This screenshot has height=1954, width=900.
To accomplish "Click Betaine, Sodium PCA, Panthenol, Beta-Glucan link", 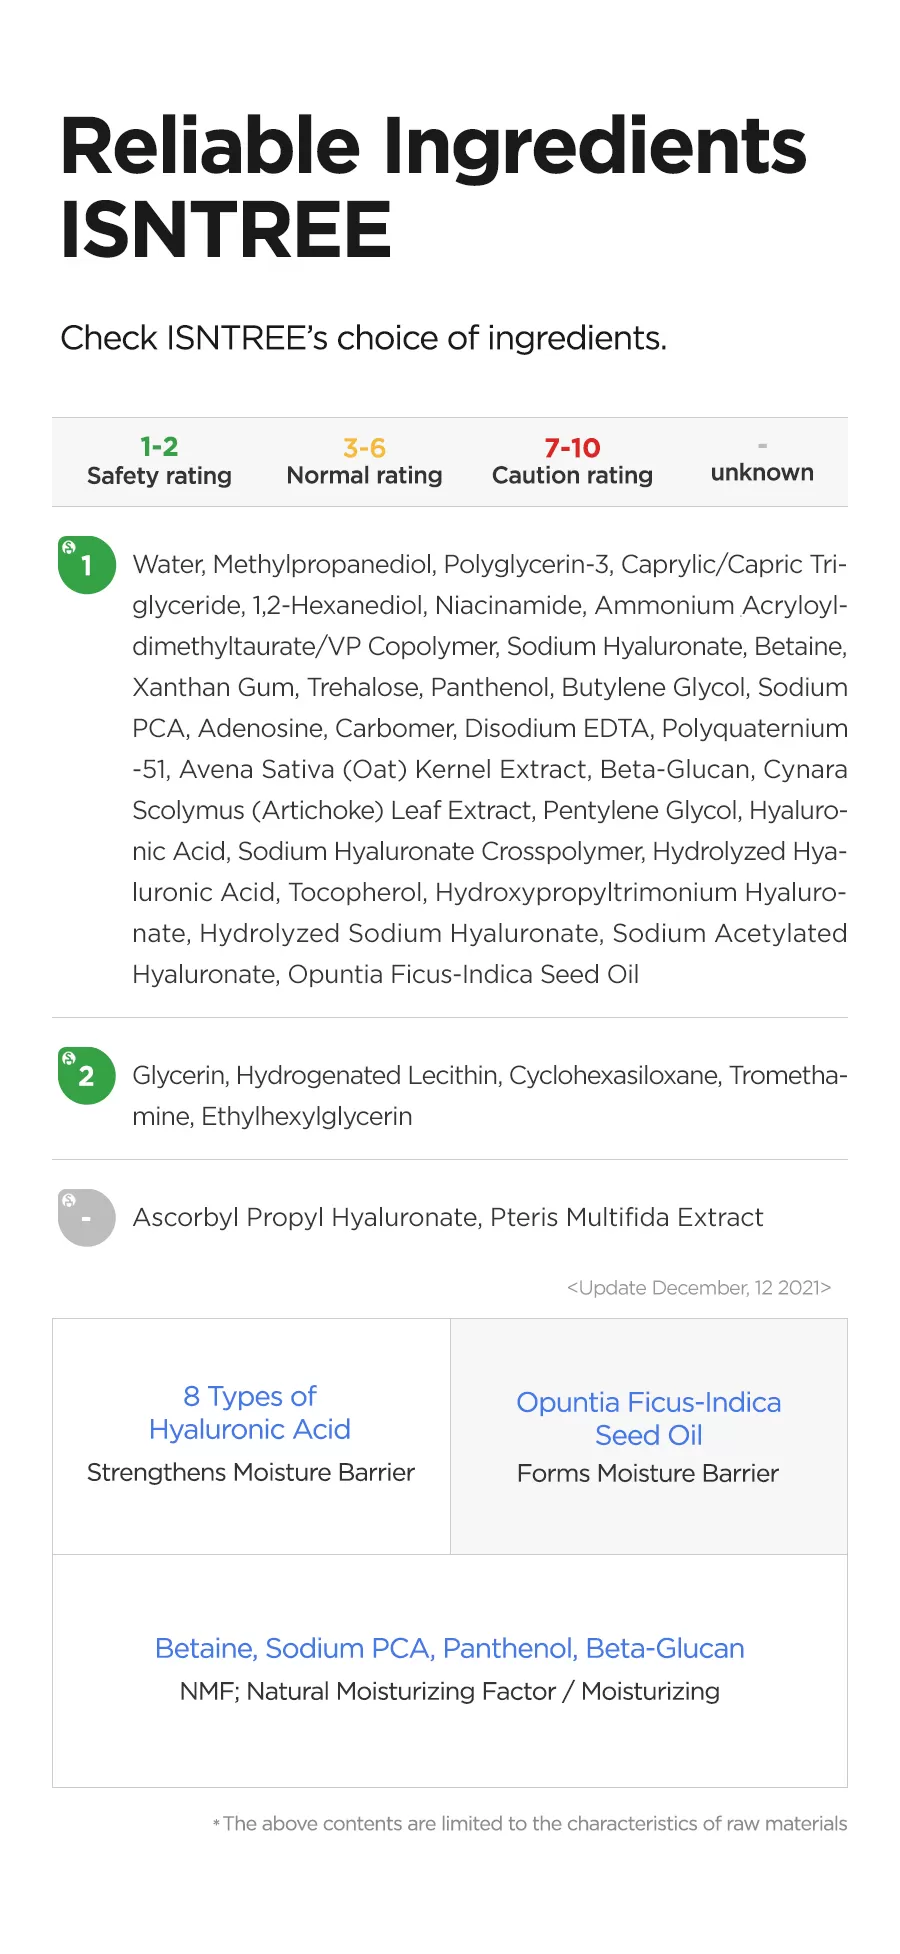I will pos(449,1648).
